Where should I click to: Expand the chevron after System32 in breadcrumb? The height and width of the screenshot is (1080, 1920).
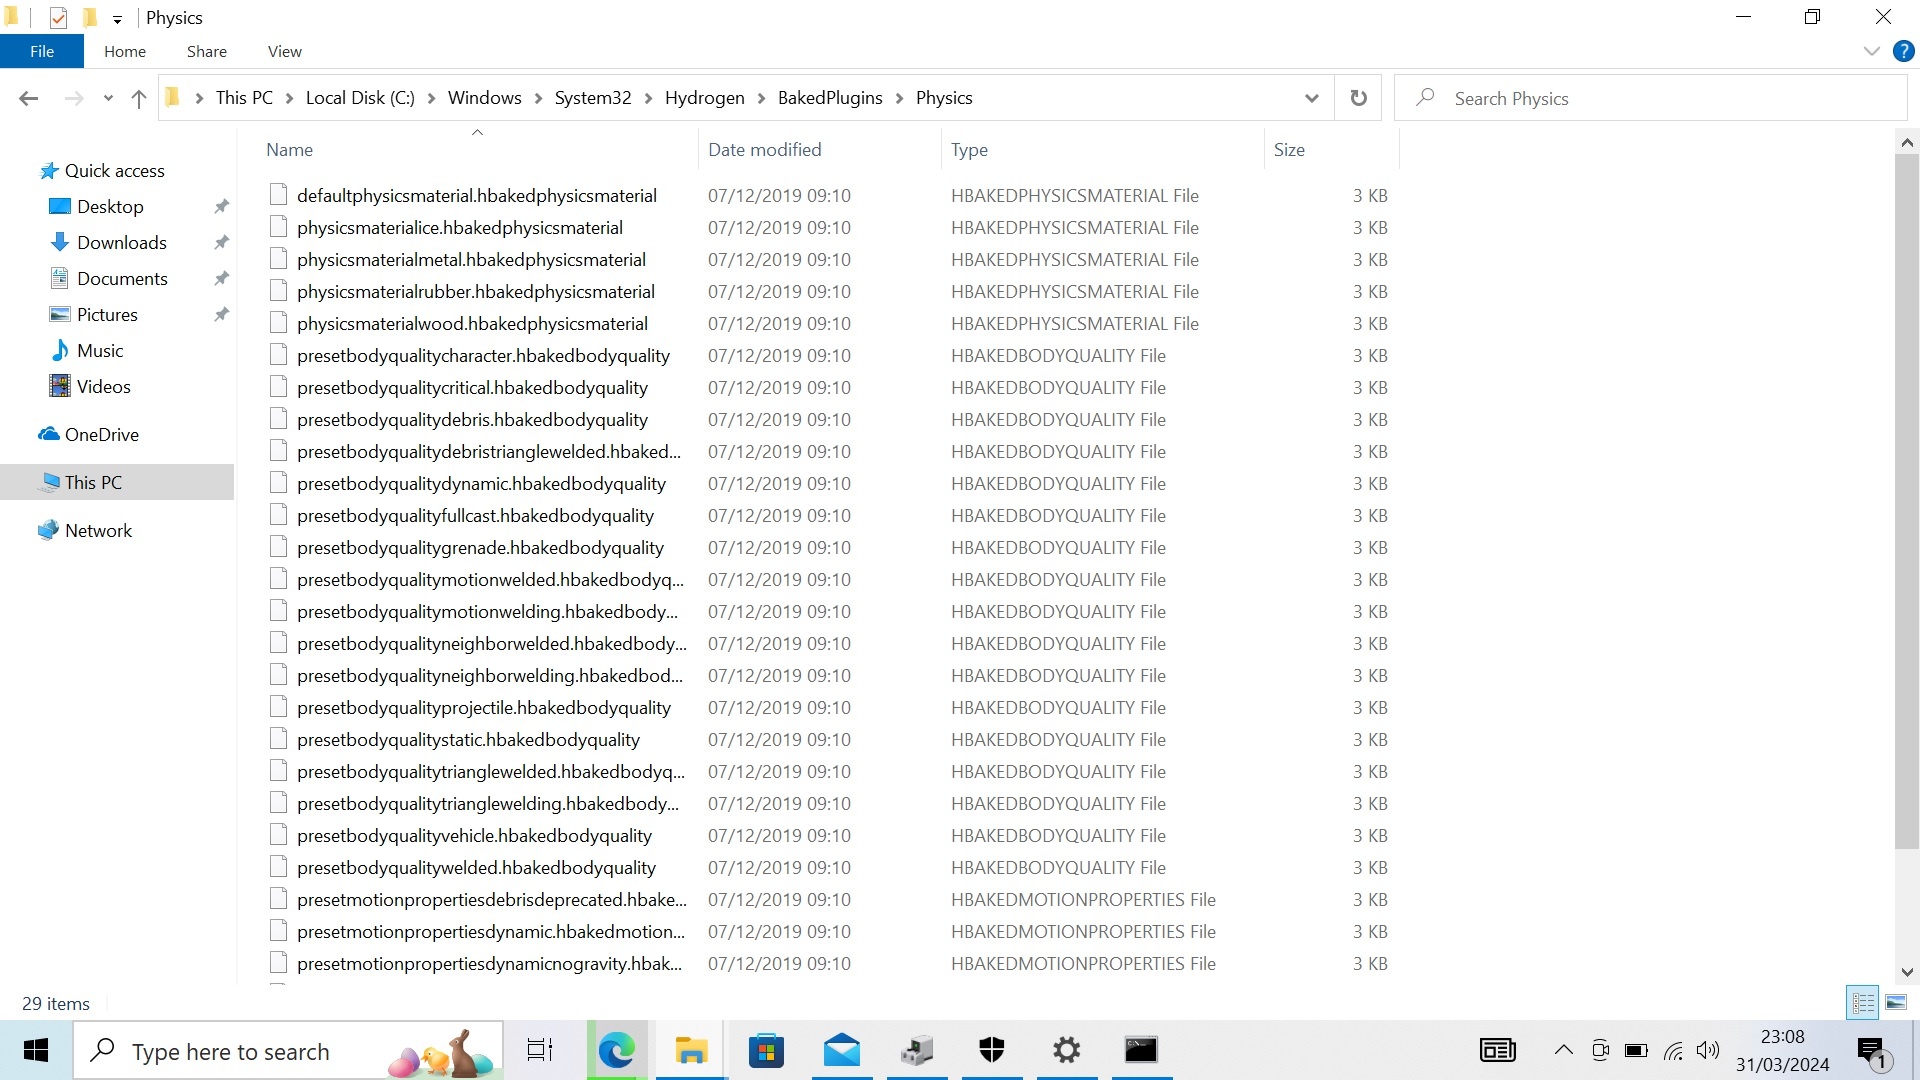click(x=648, y=98)
